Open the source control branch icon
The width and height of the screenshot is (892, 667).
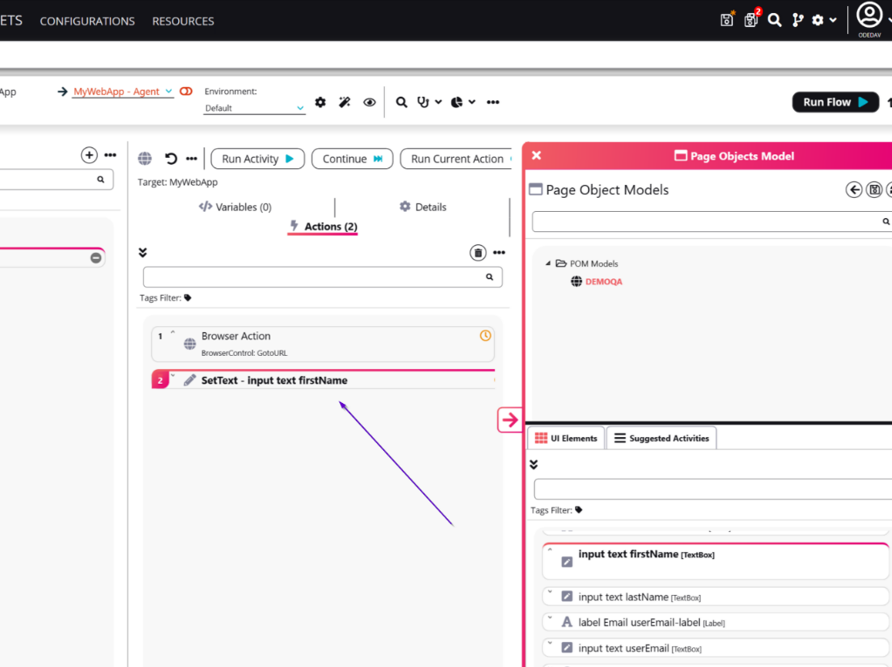797,20
